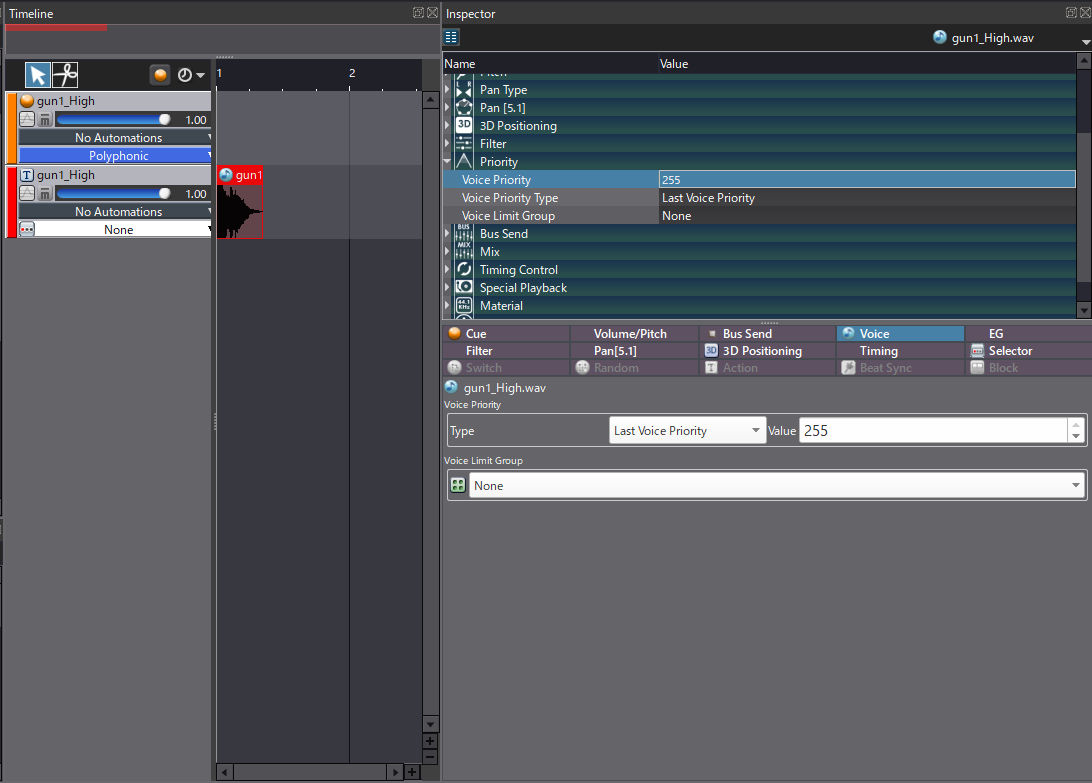Screen dimensions: 1092x783
Task: Open No Automations dropdown on Polyphonic cue track
Action: pyautogui.click(x=115, y=137)
